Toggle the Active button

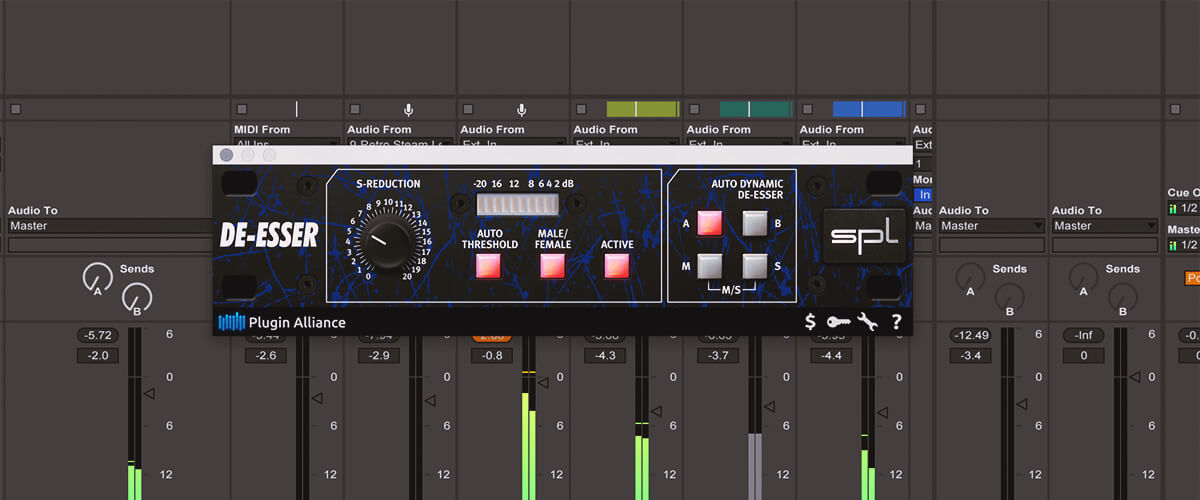(x=617, y=266)
